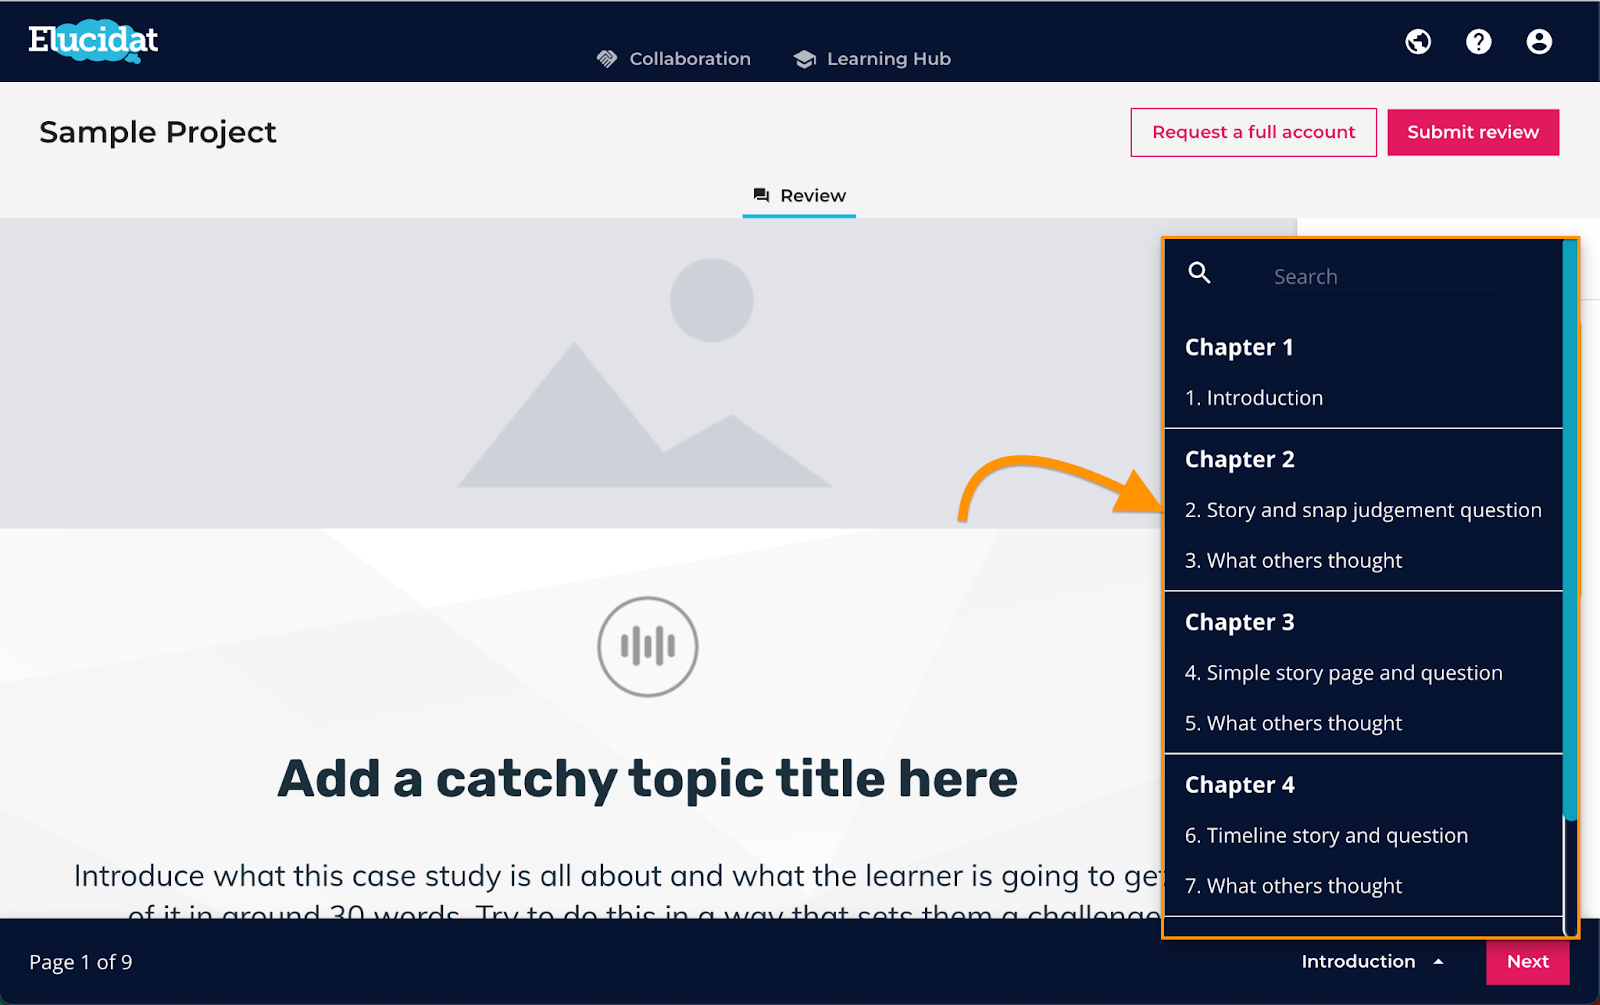Select Chapter 2 heading

(1240, 460)
